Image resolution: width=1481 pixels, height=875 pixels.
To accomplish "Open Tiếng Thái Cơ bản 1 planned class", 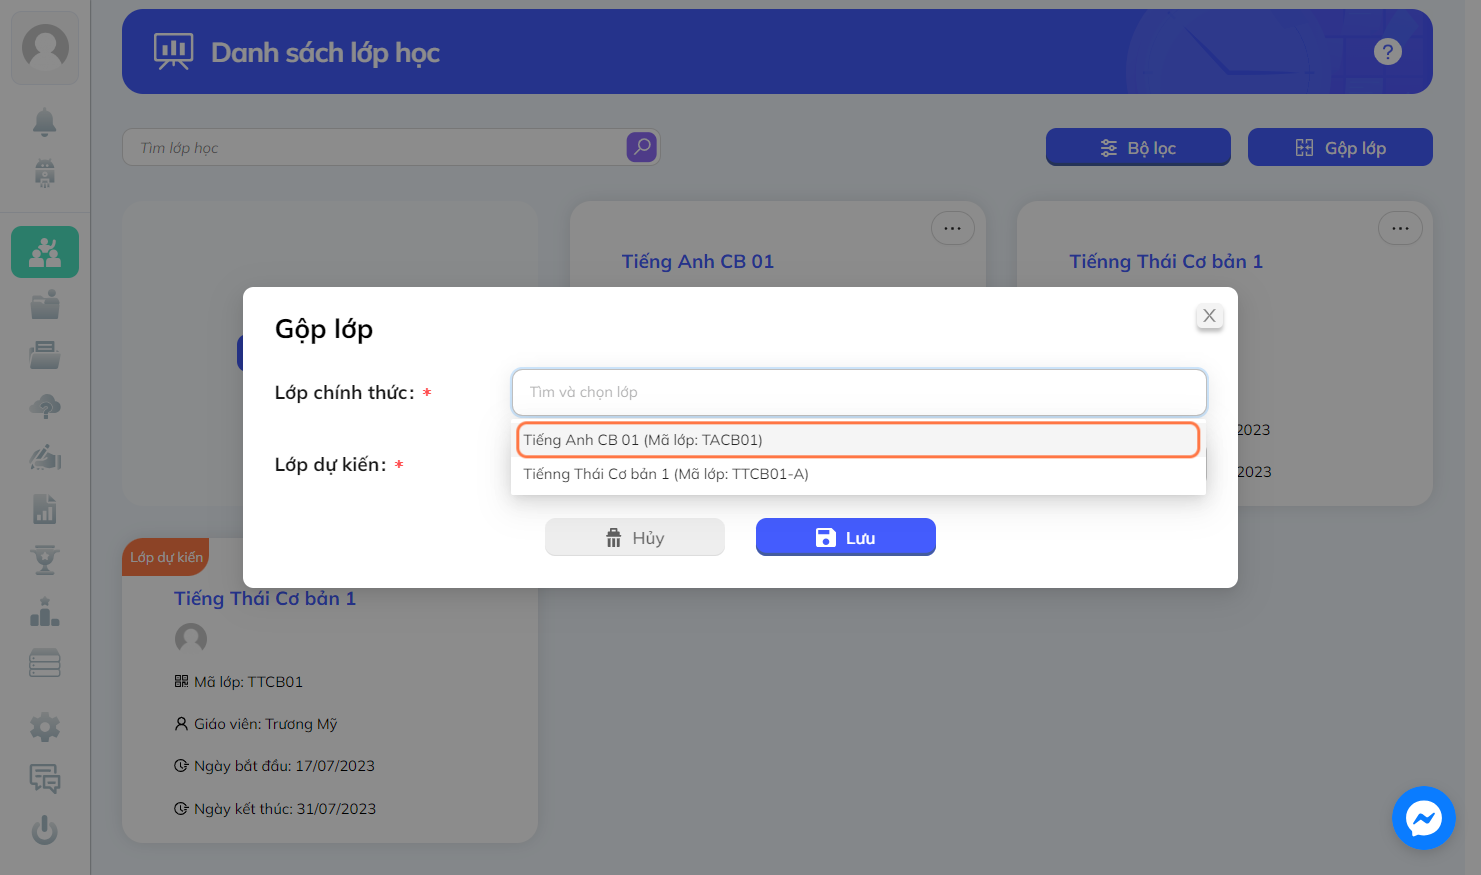I will point(265,598).
